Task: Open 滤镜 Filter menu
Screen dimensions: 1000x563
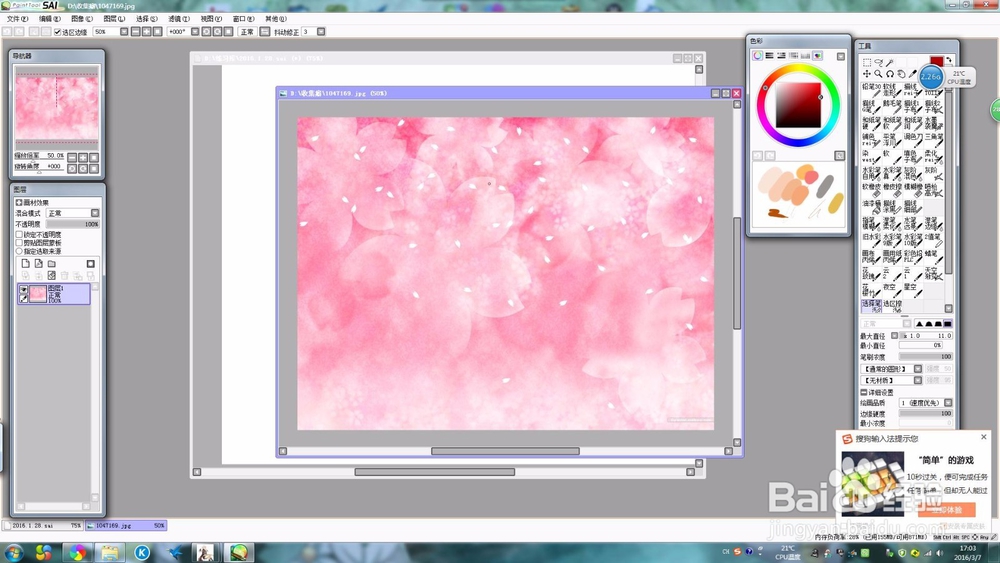Action: click(x=178, y=19)
